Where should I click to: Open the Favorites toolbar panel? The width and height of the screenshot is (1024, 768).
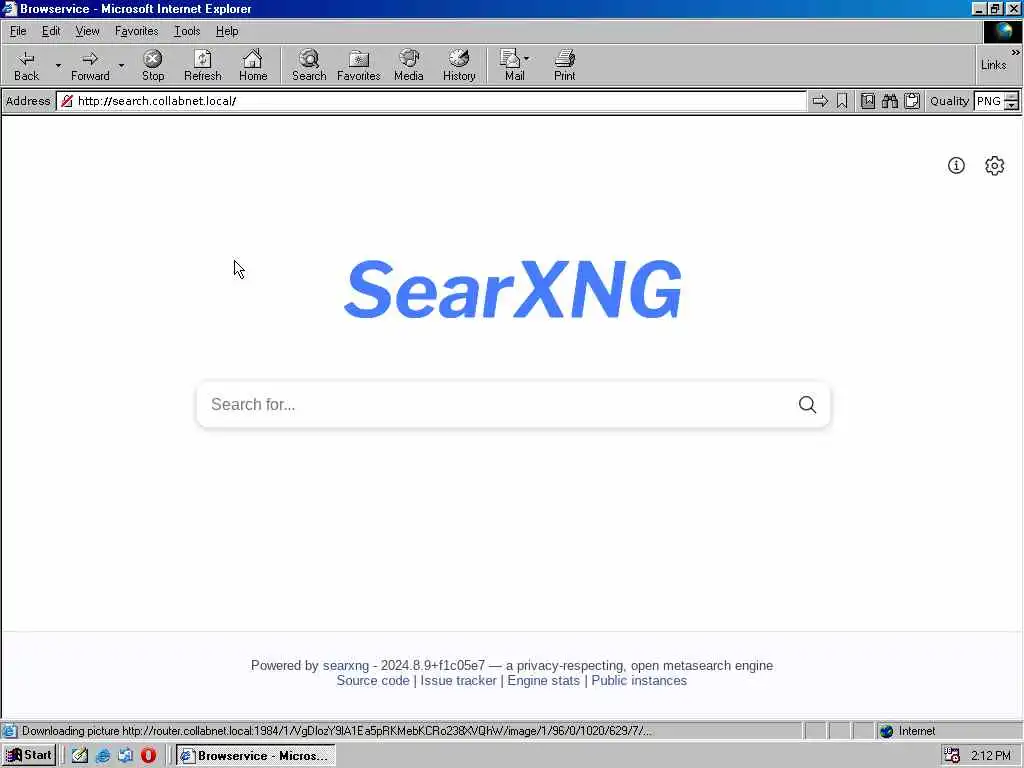[x=359, y=65]
